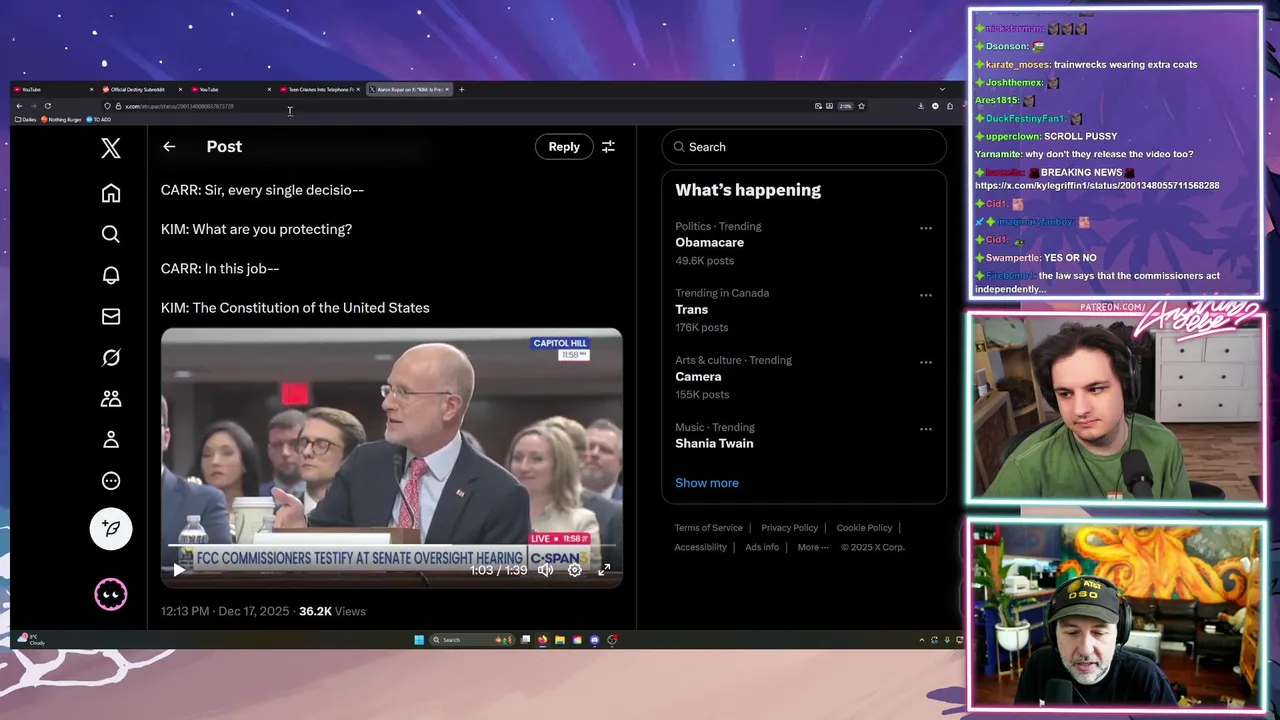Screen dimensions: 1280x720
Task: Open the Shania Twain trending topic
Action: (714, 443)
